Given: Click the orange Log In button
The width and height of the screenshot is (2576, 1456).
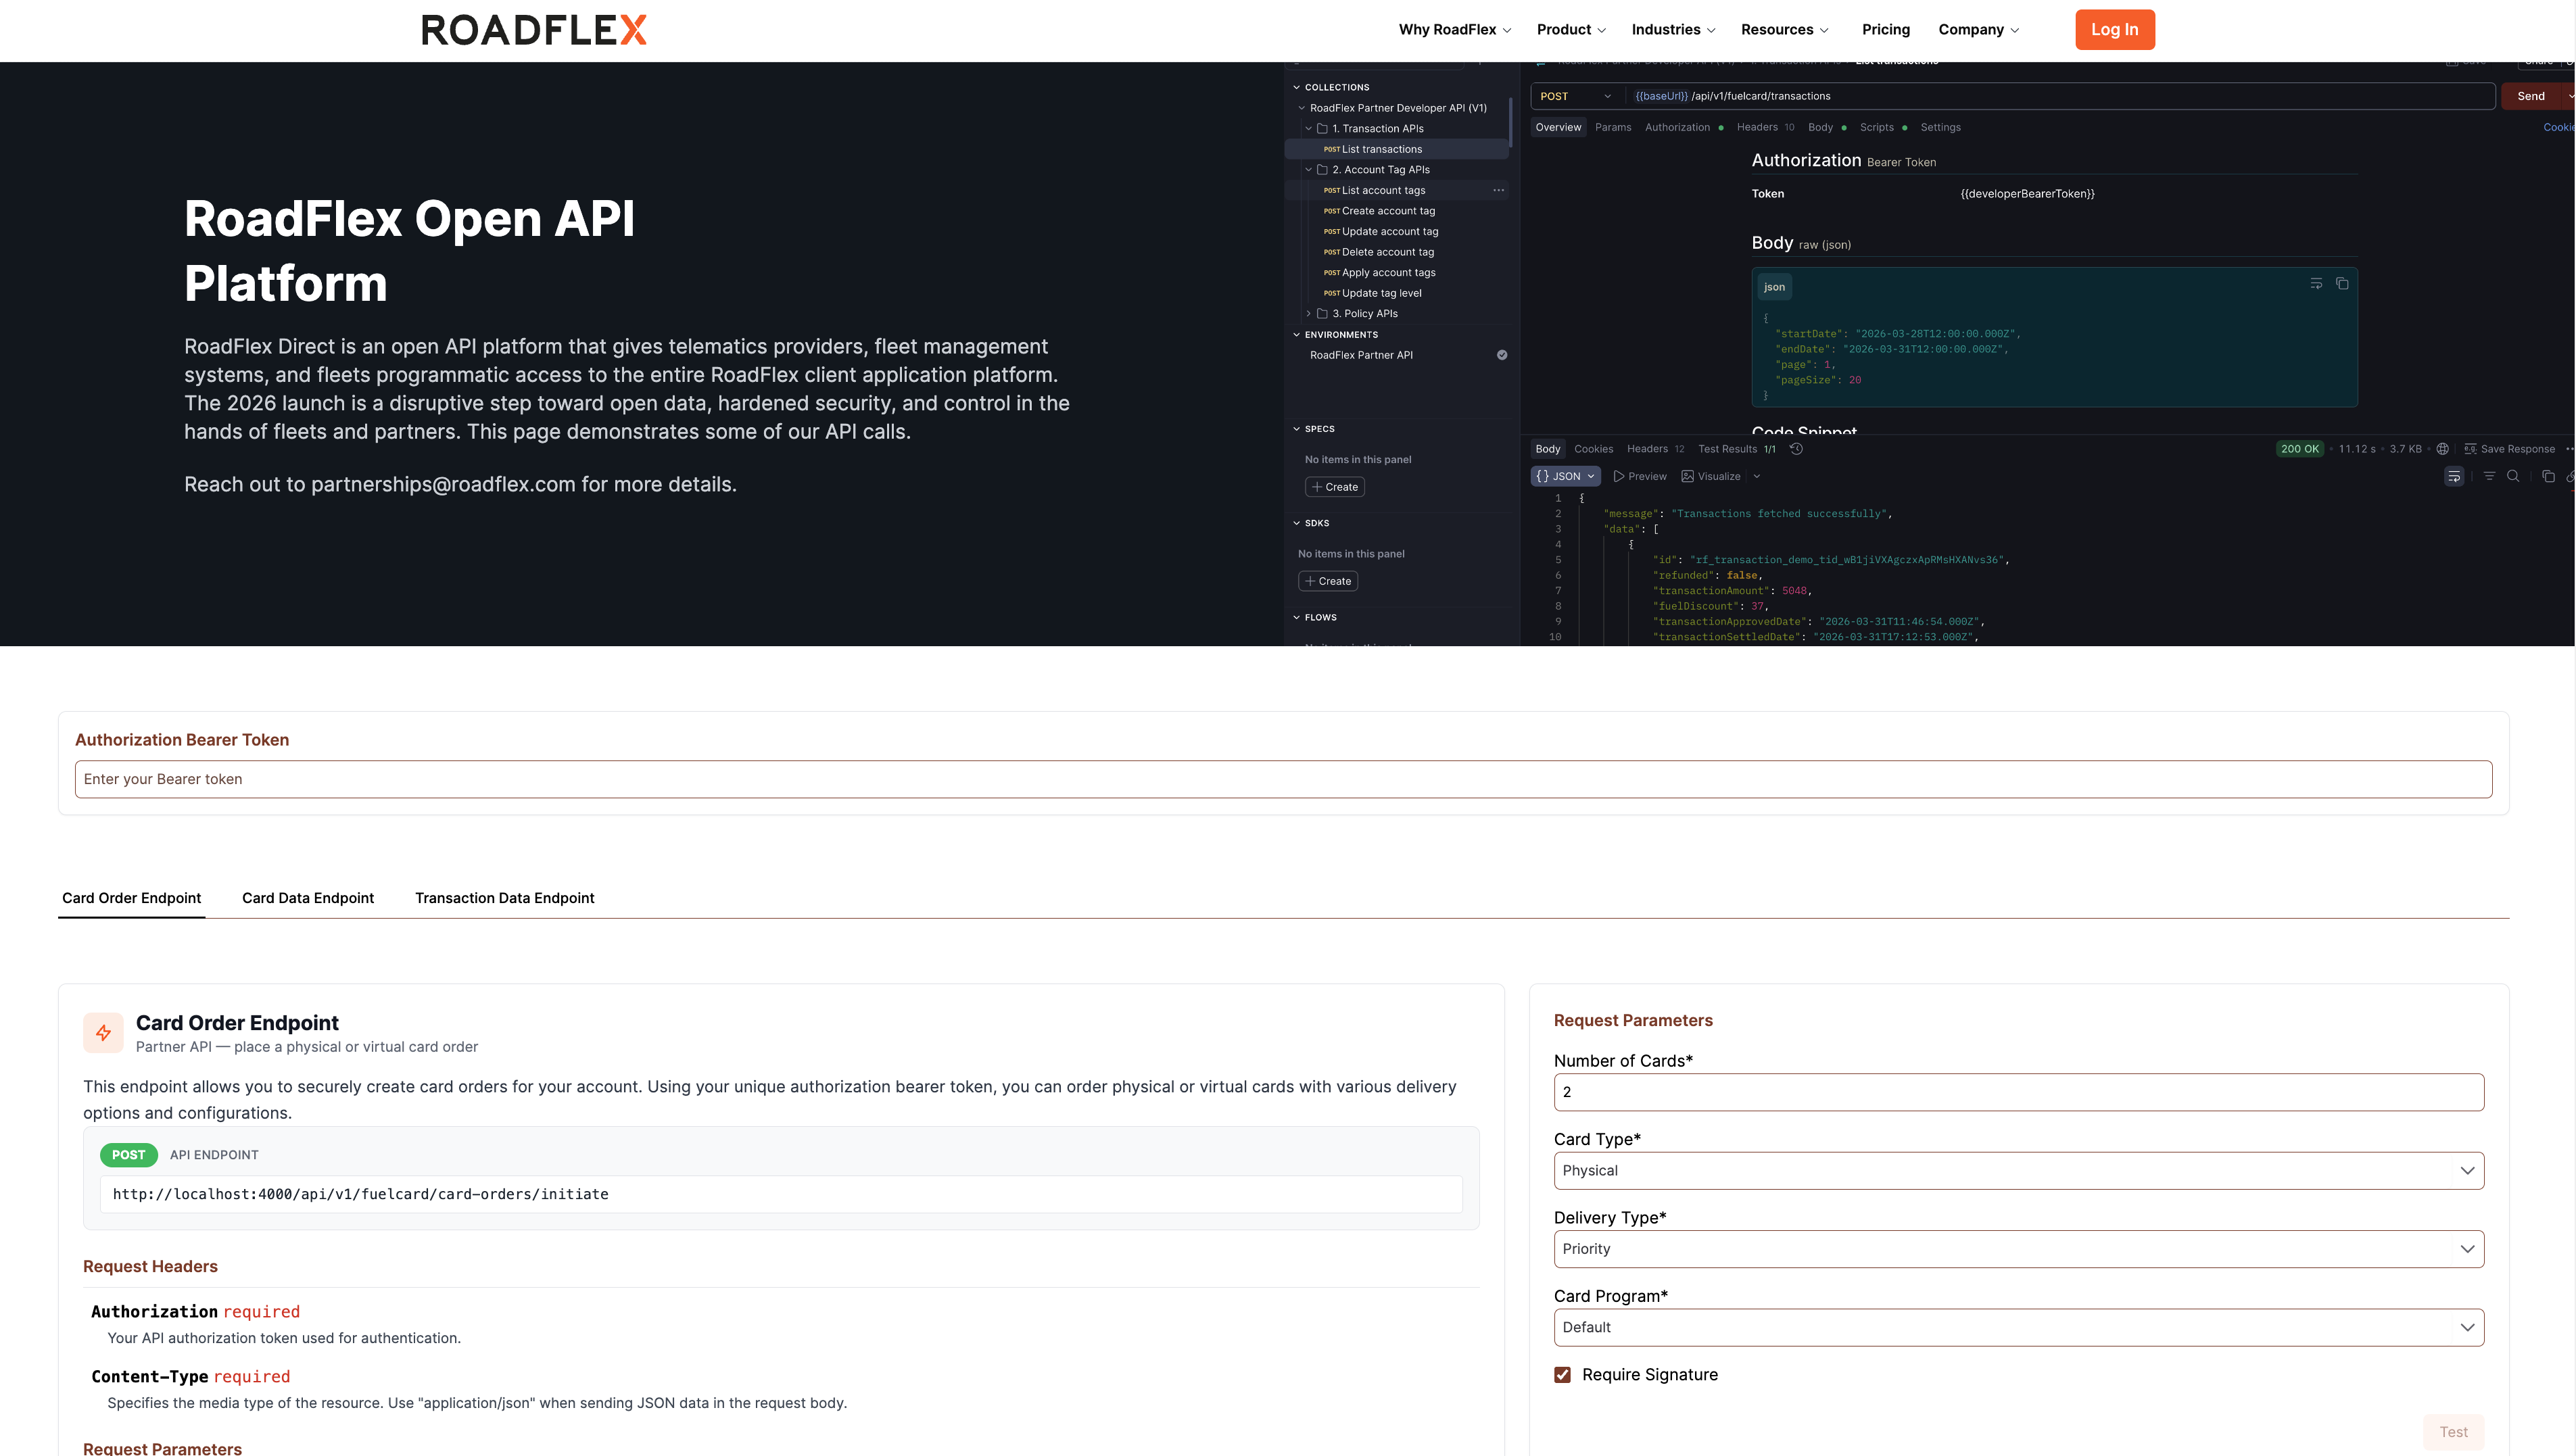Looking at the screenshot, I should (2115, 30).
